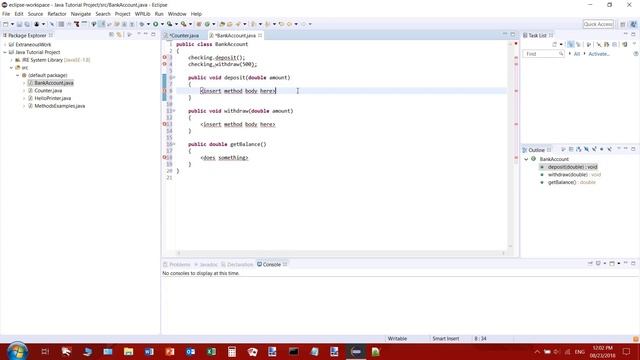The width and height of the screenshot is (640, 360).
Task: Open the Navigate menu
Action: point(81,14)
